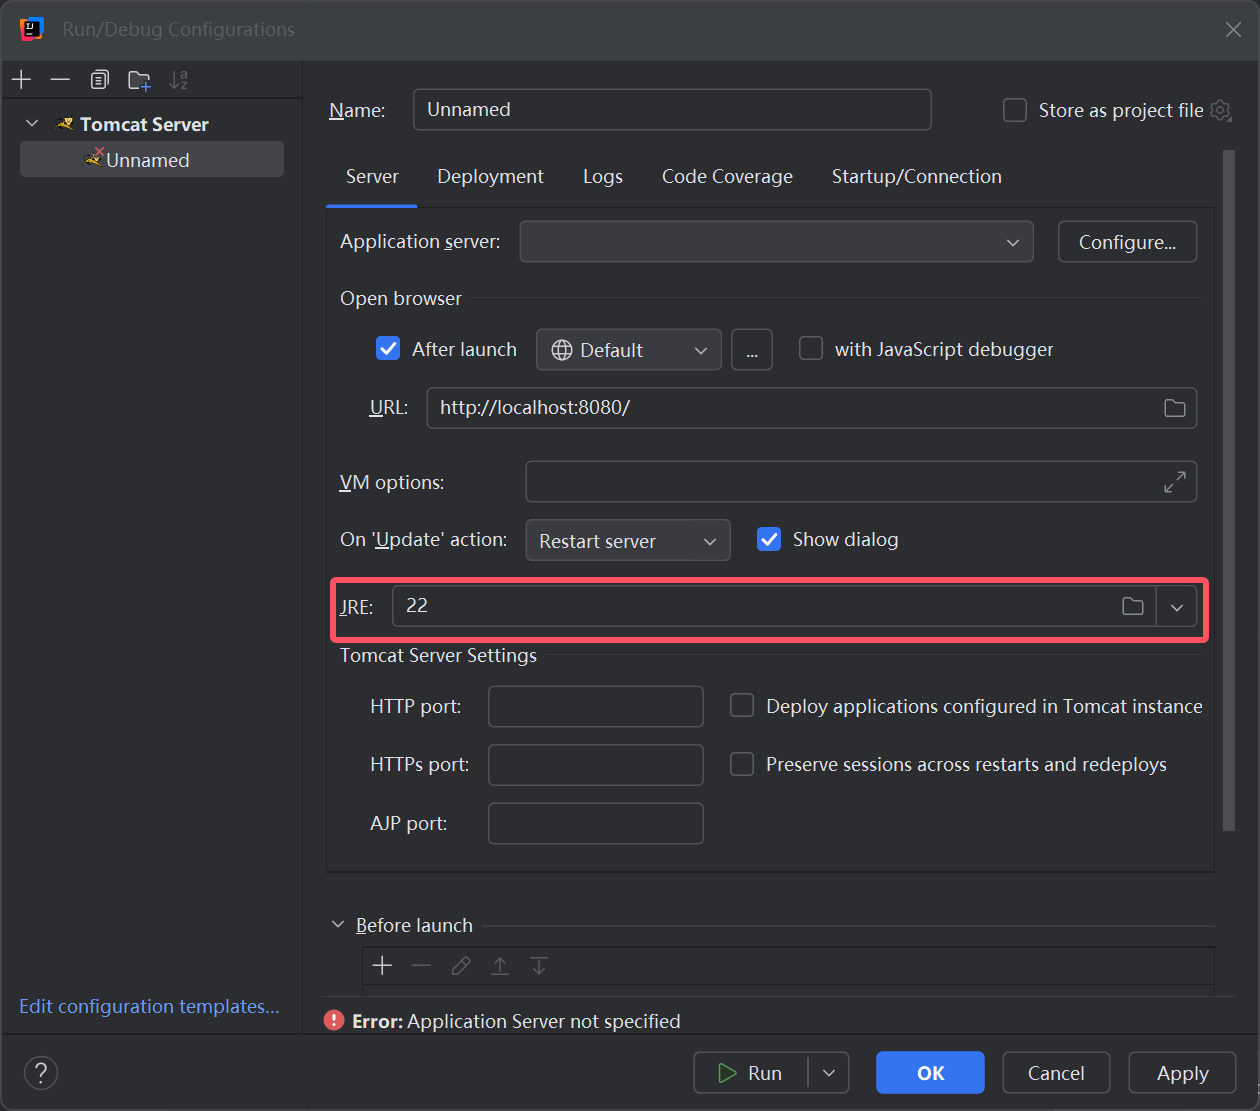Viewport: 1260px width, 1111px height.
Task: Collapse the Before launch section
Action: coord(338,924)
